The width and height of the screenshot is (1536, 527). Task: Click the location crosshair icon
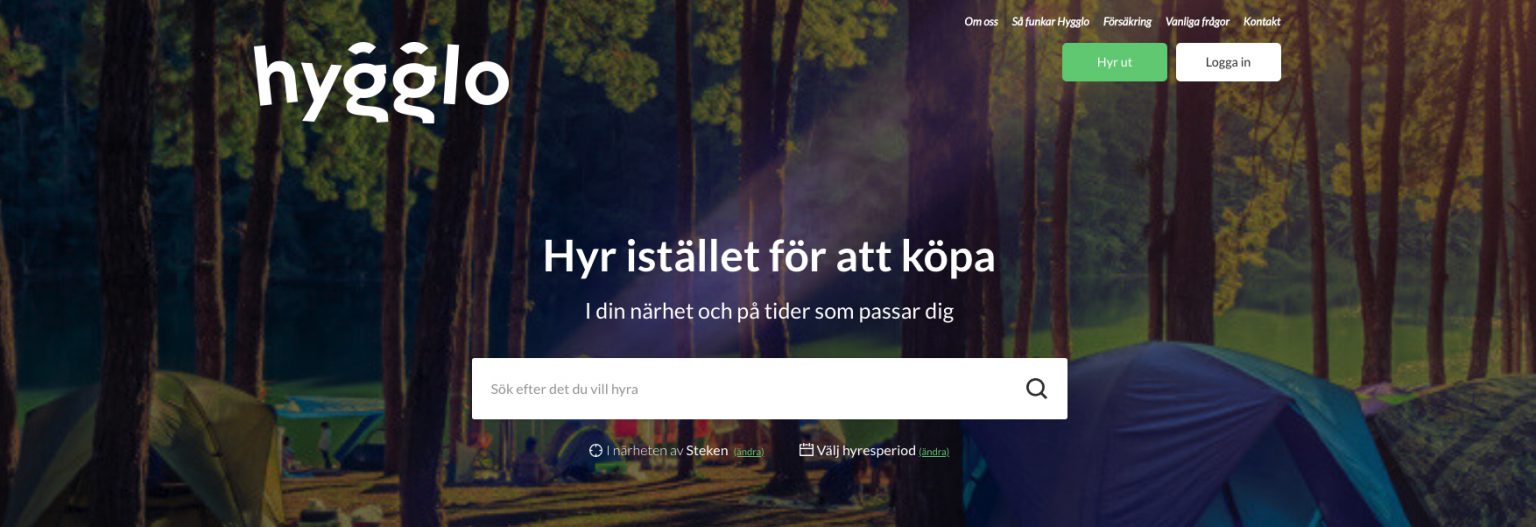pyautogui.click(x=596, y=451)
